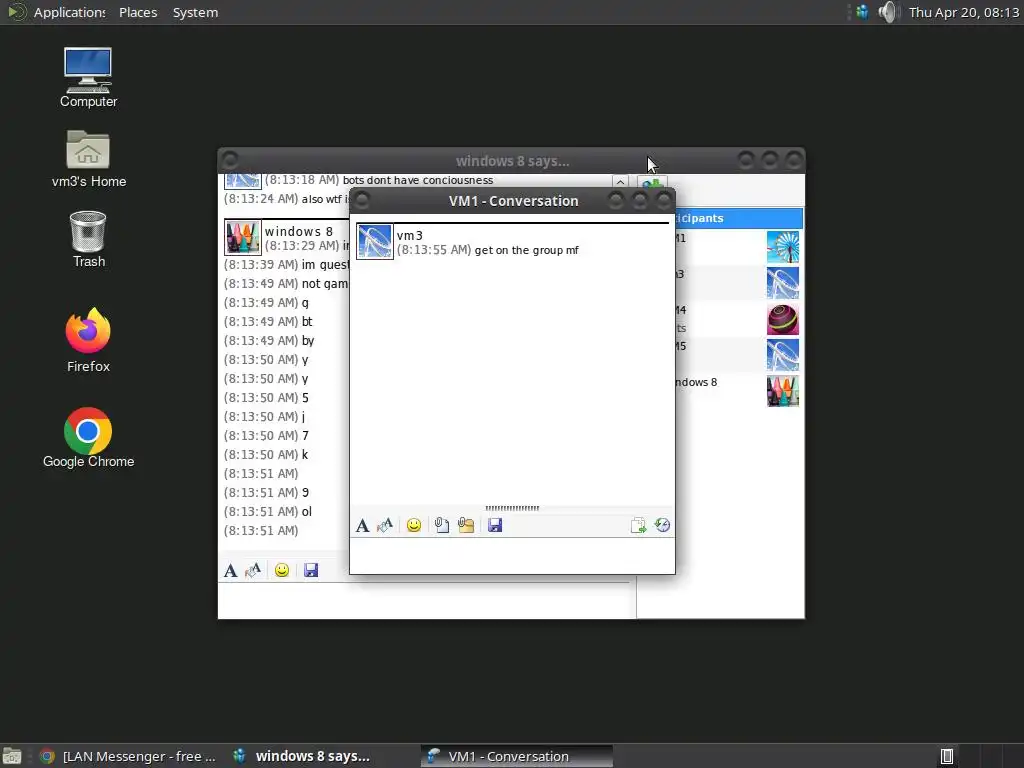1024x768 pixels.
Task: Click chat line '(8:13:24 AM) also wtf'
Action: (x=286, y=199)
